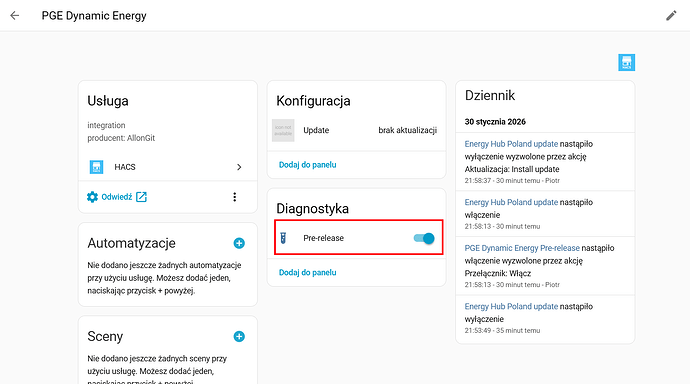The height and width of the screenshot is (384, 690).
Task: Click the Automatyzacje heading
Action: tap(131, 243)
